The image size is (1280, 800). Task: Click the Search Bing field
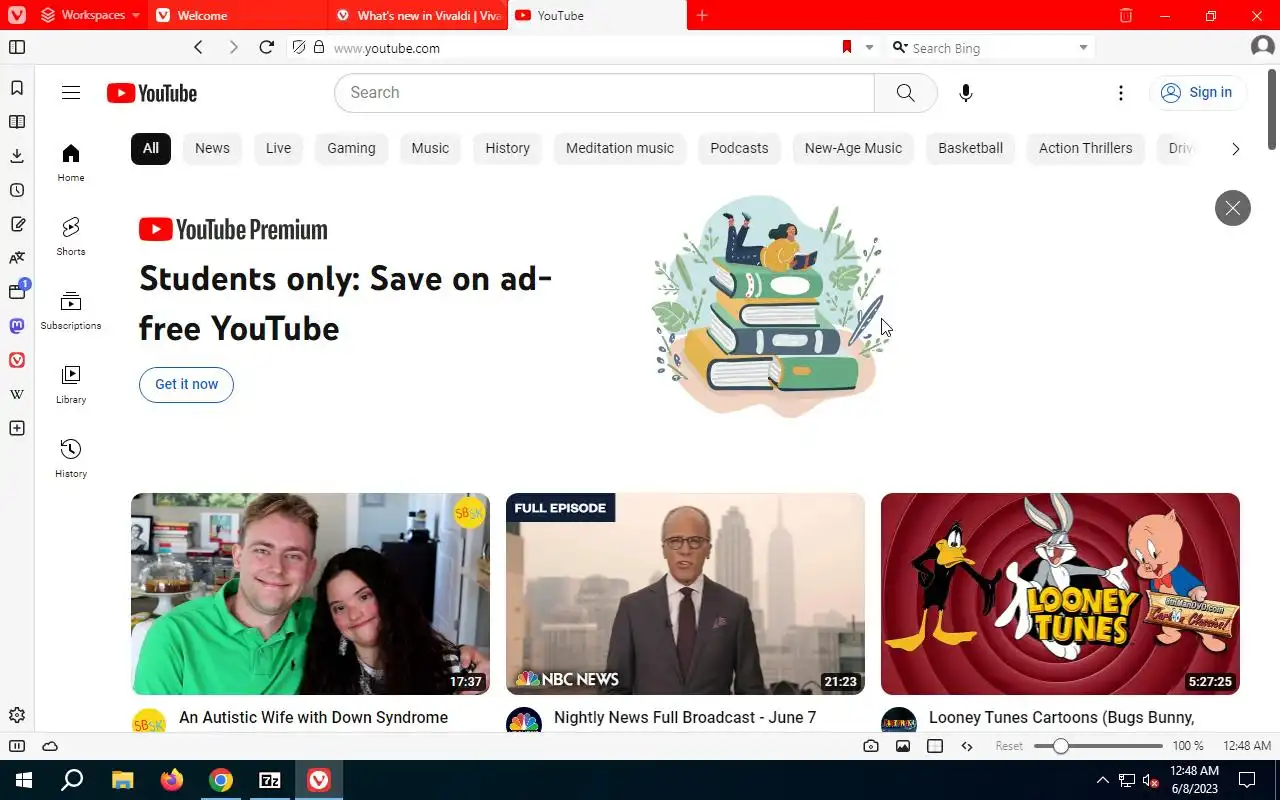pyautogui.click(x=990, y=48)
